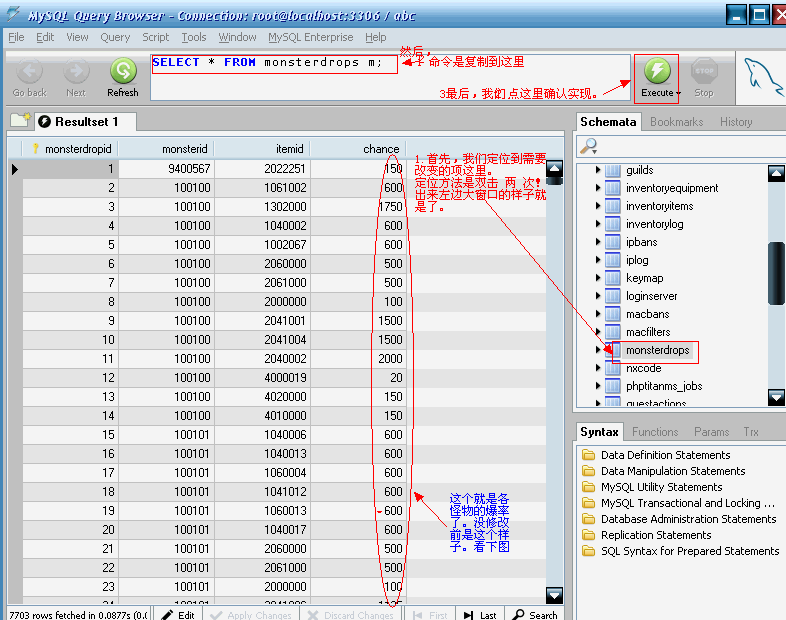Click the Stop query icon
Screen dimensions: 786x620
tap(704, 71)
